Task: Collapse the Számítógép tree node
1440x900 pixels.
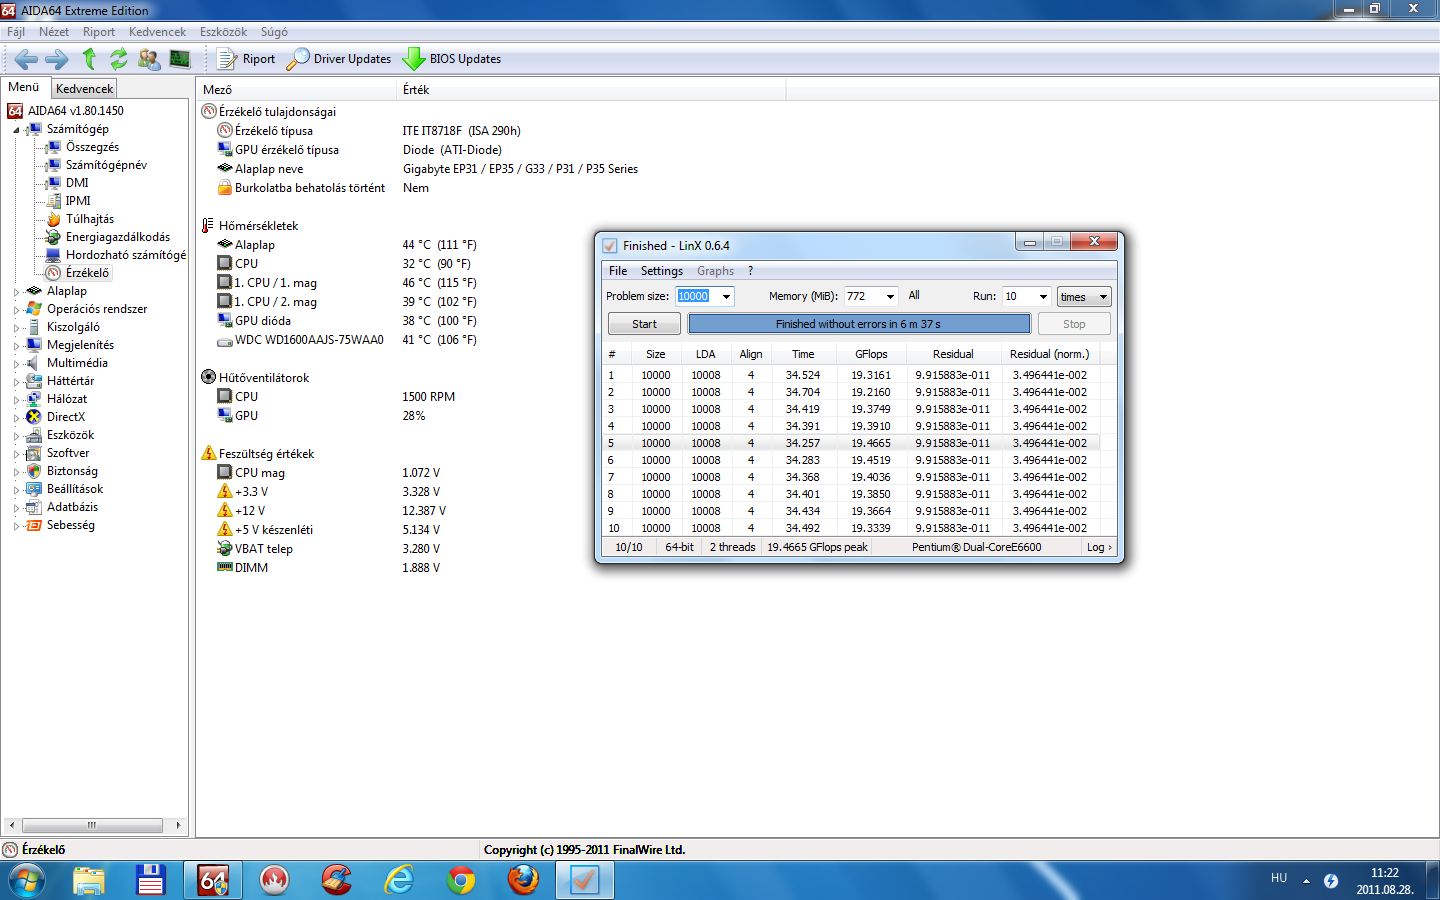Action: click(16, 130)
